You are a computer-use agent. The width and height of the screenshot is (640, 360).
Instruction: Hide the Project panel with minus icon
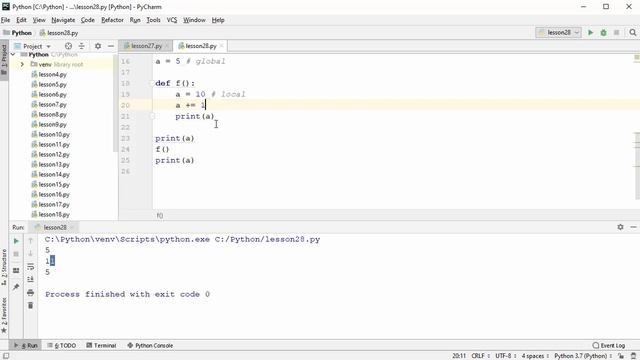pyautogui.click(x=111, y=46)
